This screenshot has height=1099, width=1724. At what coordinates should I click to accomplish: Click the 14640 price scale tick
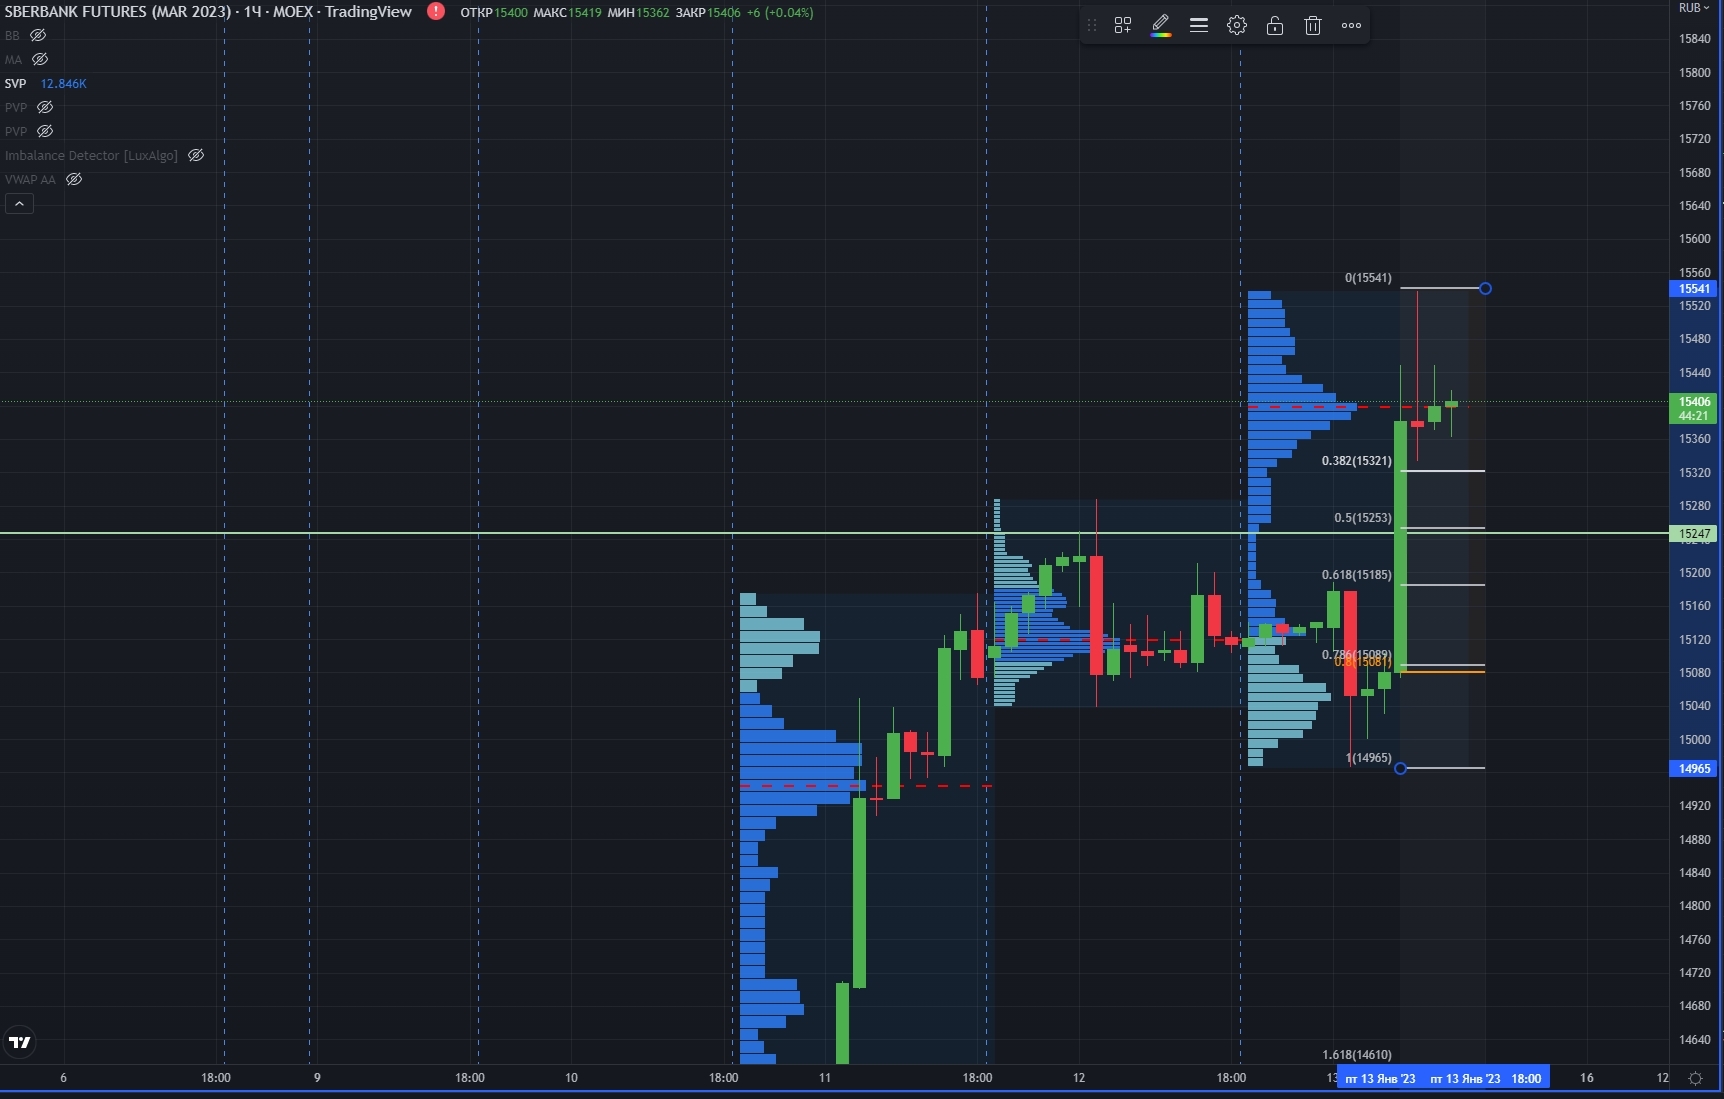(1694, 1040)
